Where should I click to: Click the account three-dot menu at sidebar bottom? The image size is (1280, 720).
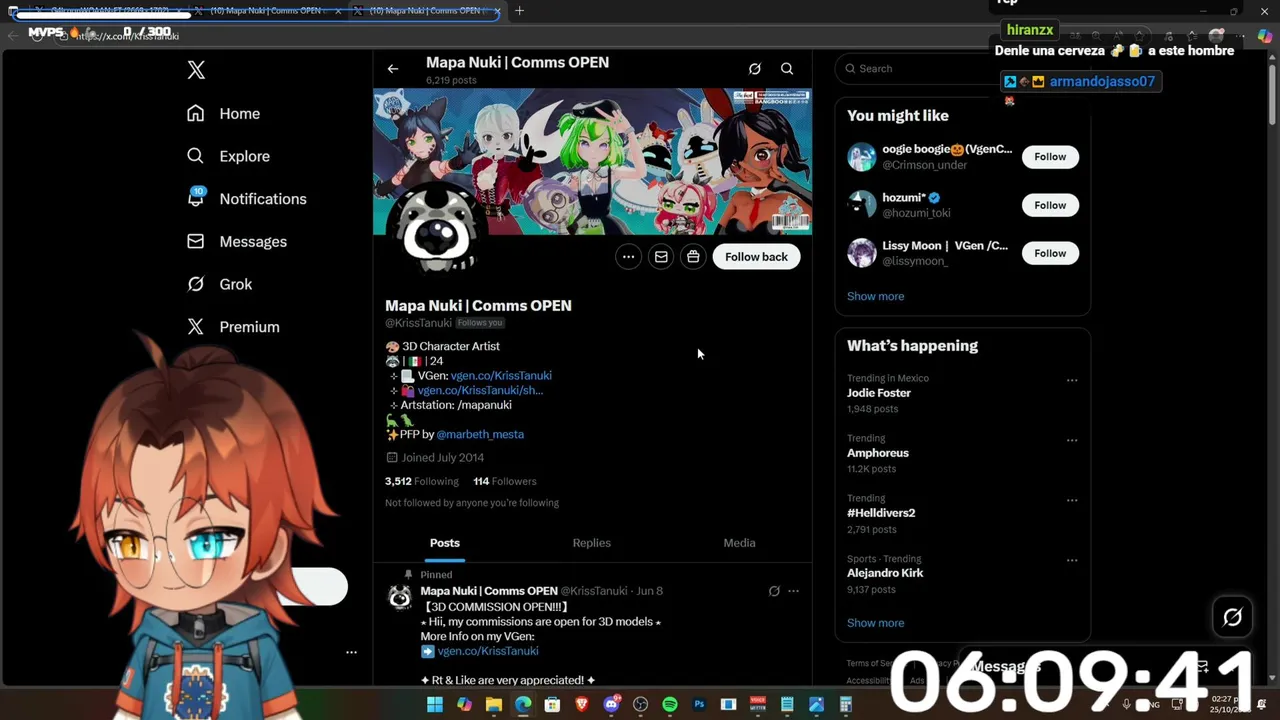click(x=351, y=652)
